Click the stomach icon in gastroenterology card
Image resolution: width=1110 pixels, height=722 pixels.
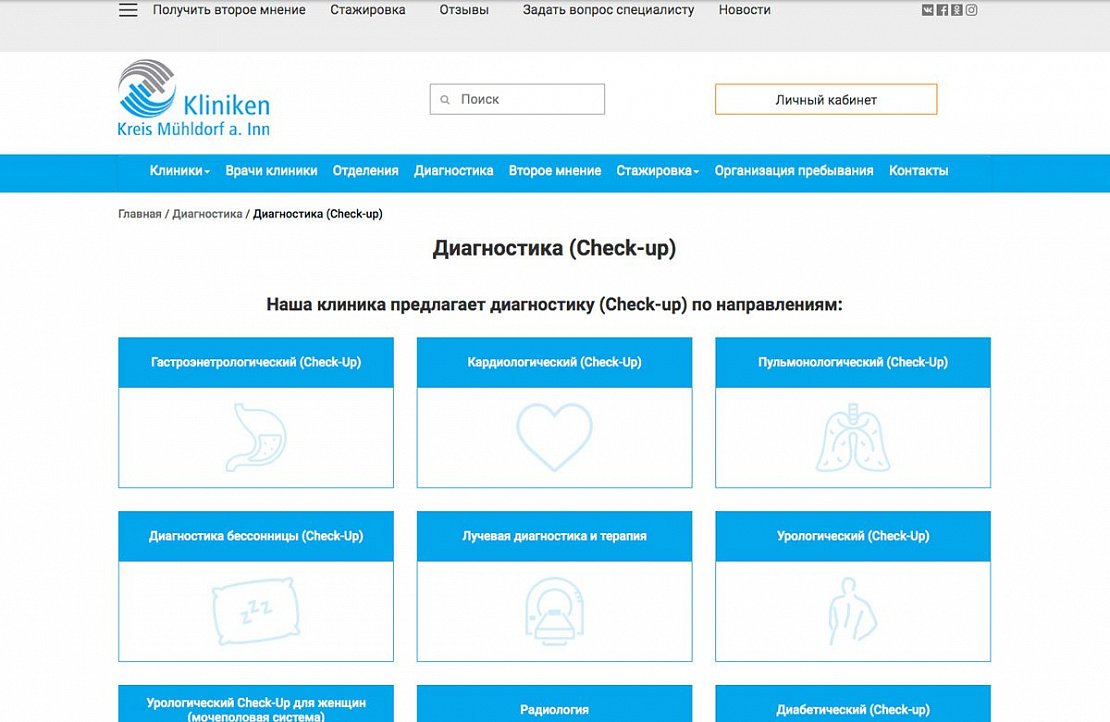(x=256, y=437)
